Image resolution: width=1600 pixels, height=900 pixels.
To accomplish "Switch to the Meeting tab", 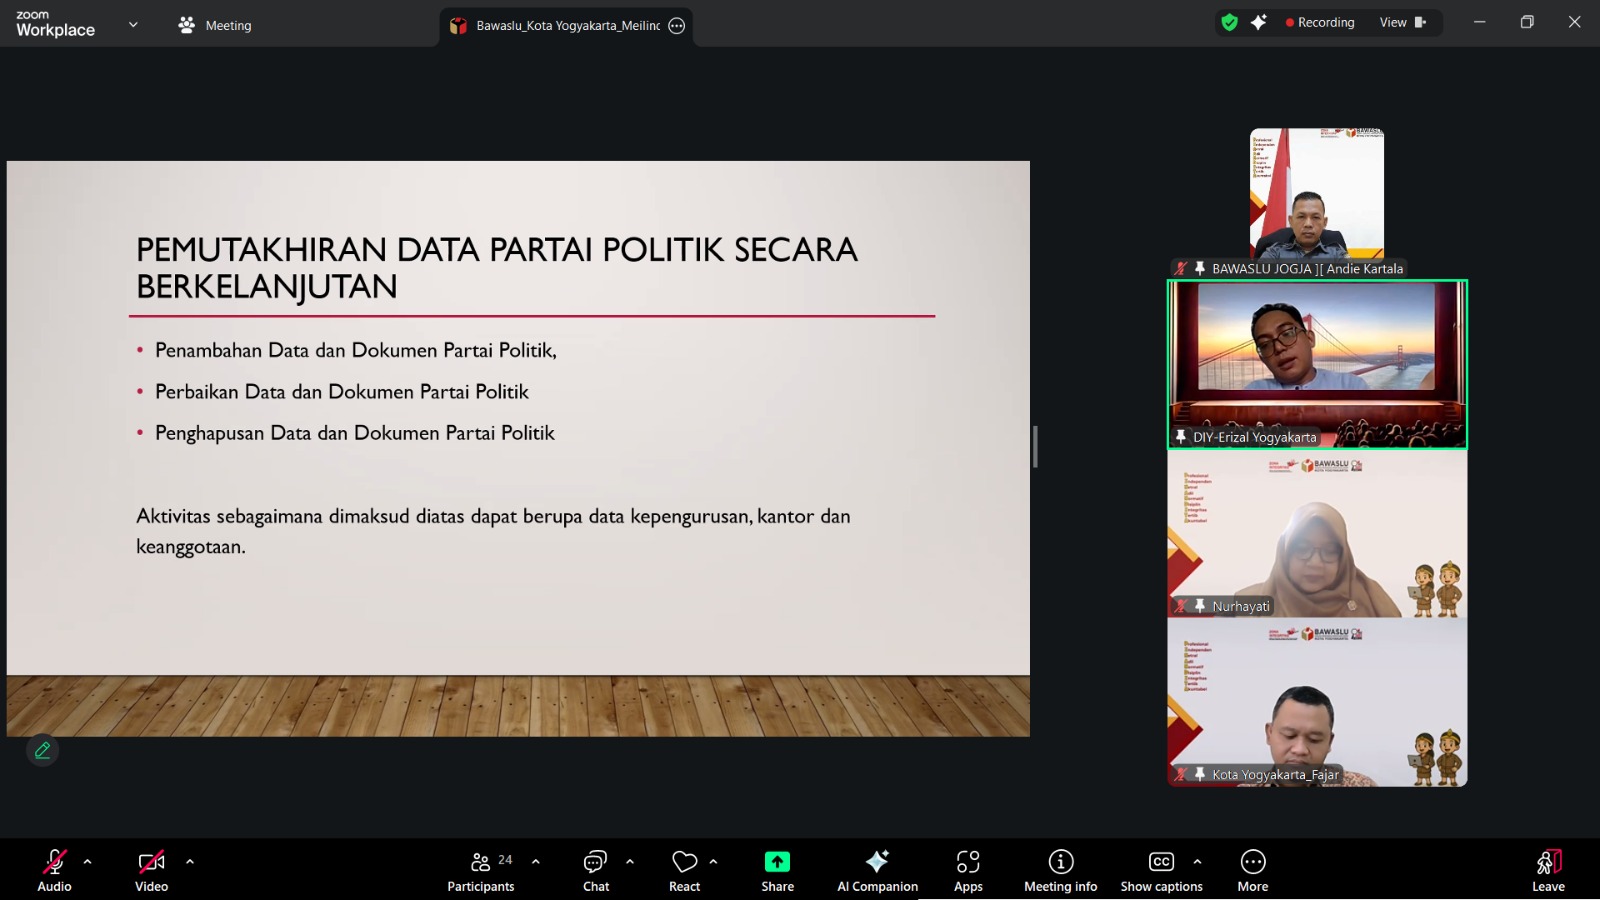I will 213,25.
